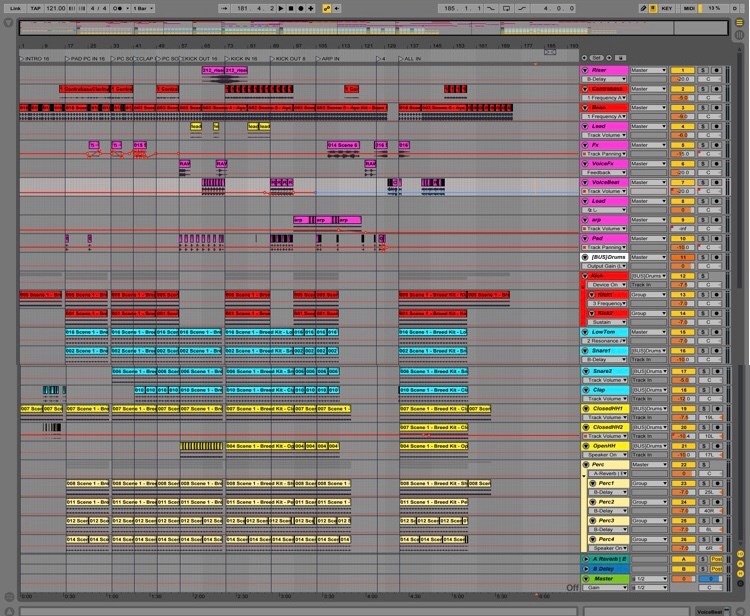Toggle the computer MIDI keyboard icon
The width and height of the screenshot is (750, 616).
[x=653, y=8]
